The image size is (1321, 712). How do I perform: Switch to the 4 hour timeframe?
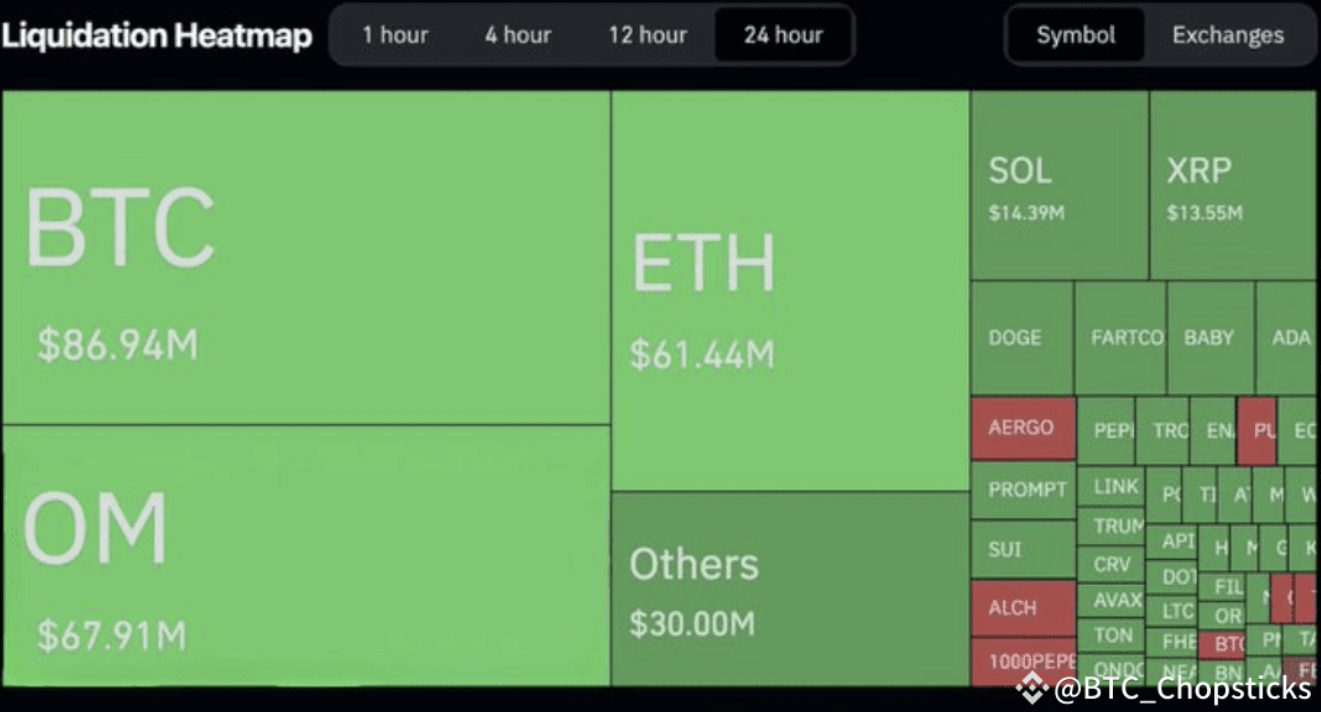click(518, 35)
